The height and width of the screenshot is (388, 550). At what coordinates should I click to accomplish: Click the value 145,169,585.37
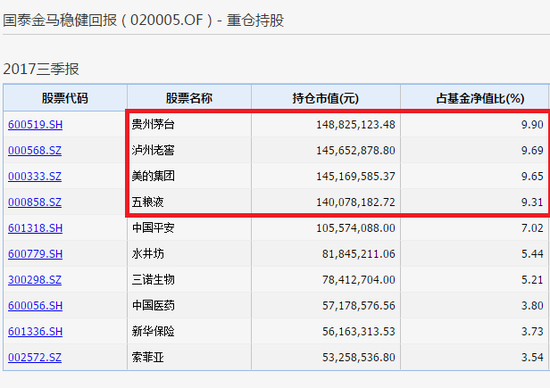click(356, 176)
